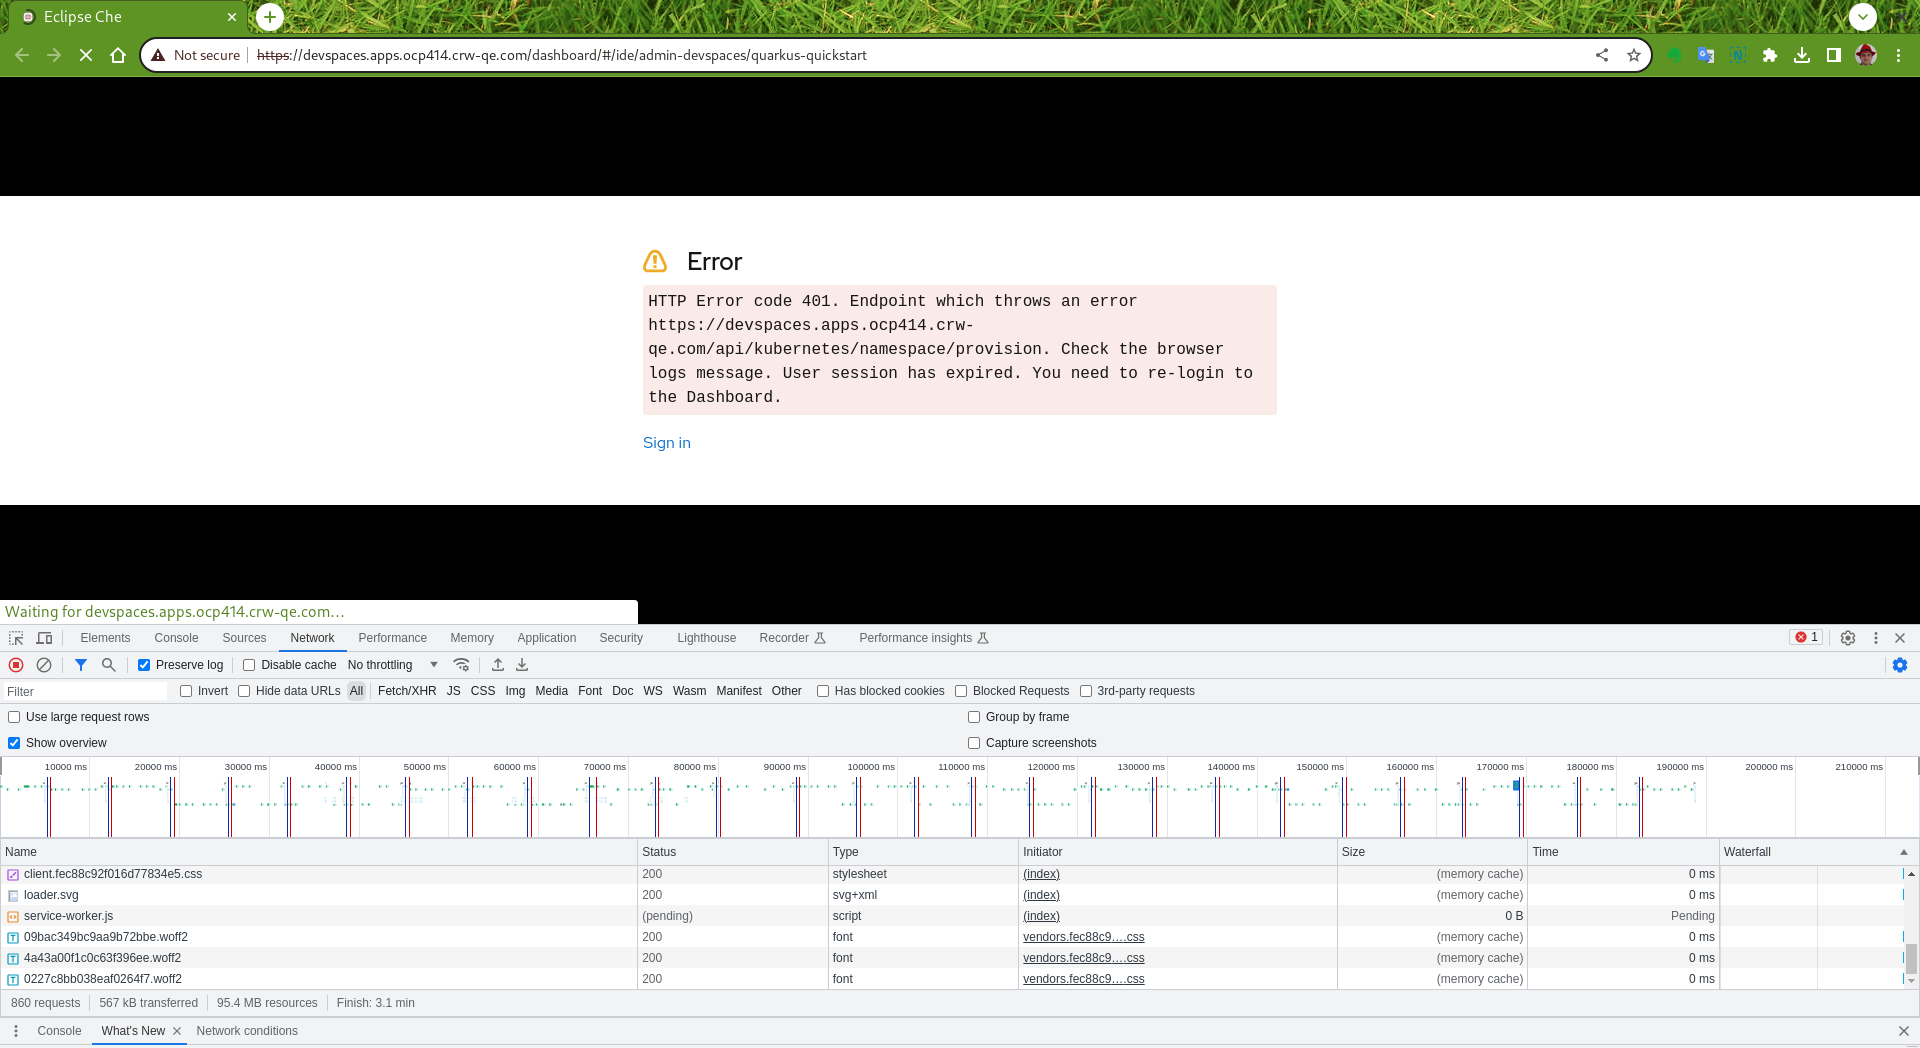Check 3rd-party requests
Screen dimensions: 1920x1048
(1086, 691)
